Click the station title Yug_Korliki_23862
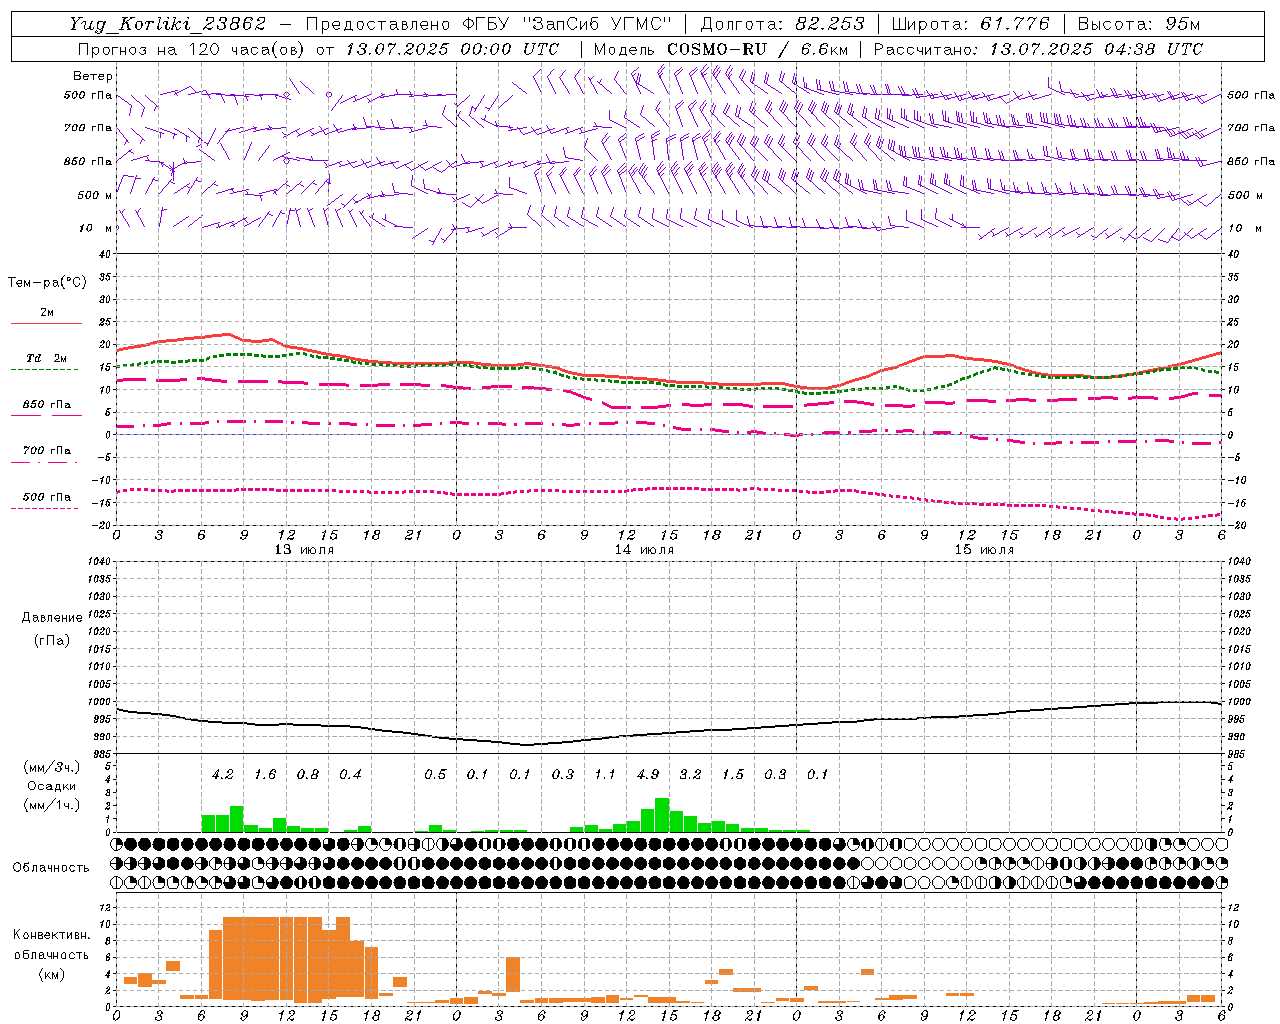The height and width of the screenshot is (1024, 1280). tap(168, 24)
